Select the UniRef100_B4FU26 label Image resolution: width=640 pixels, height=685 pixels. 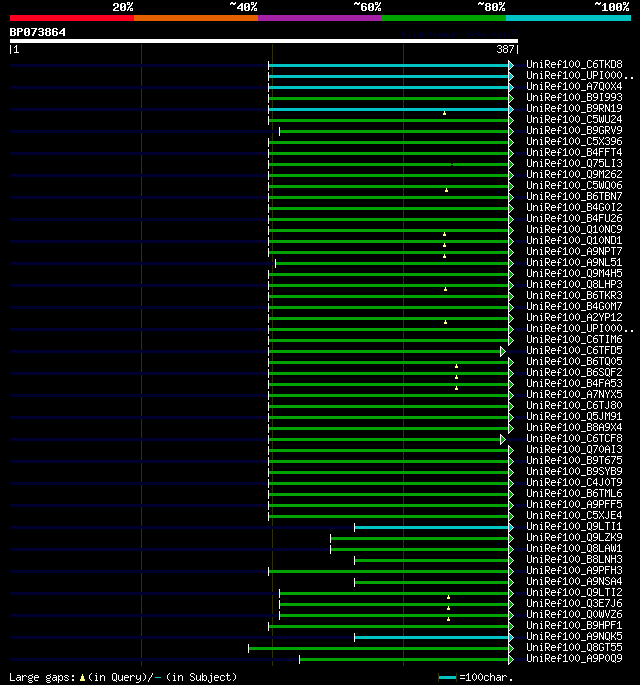click(574, 218)
